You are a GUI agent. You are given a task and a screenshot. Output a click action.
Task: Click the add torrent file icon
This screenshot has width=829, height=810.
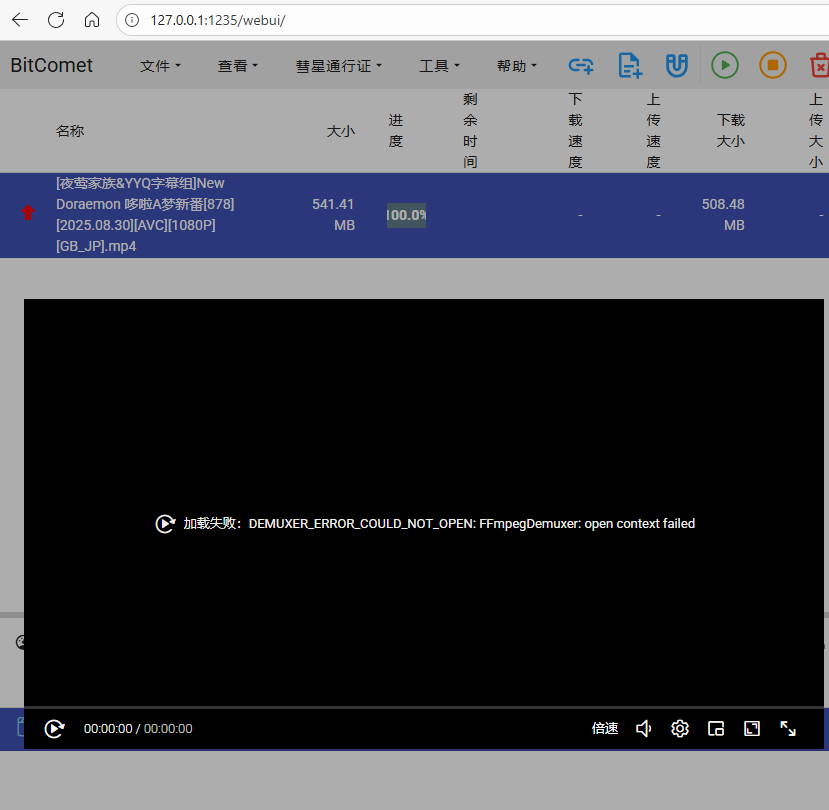tap(629, 66)
